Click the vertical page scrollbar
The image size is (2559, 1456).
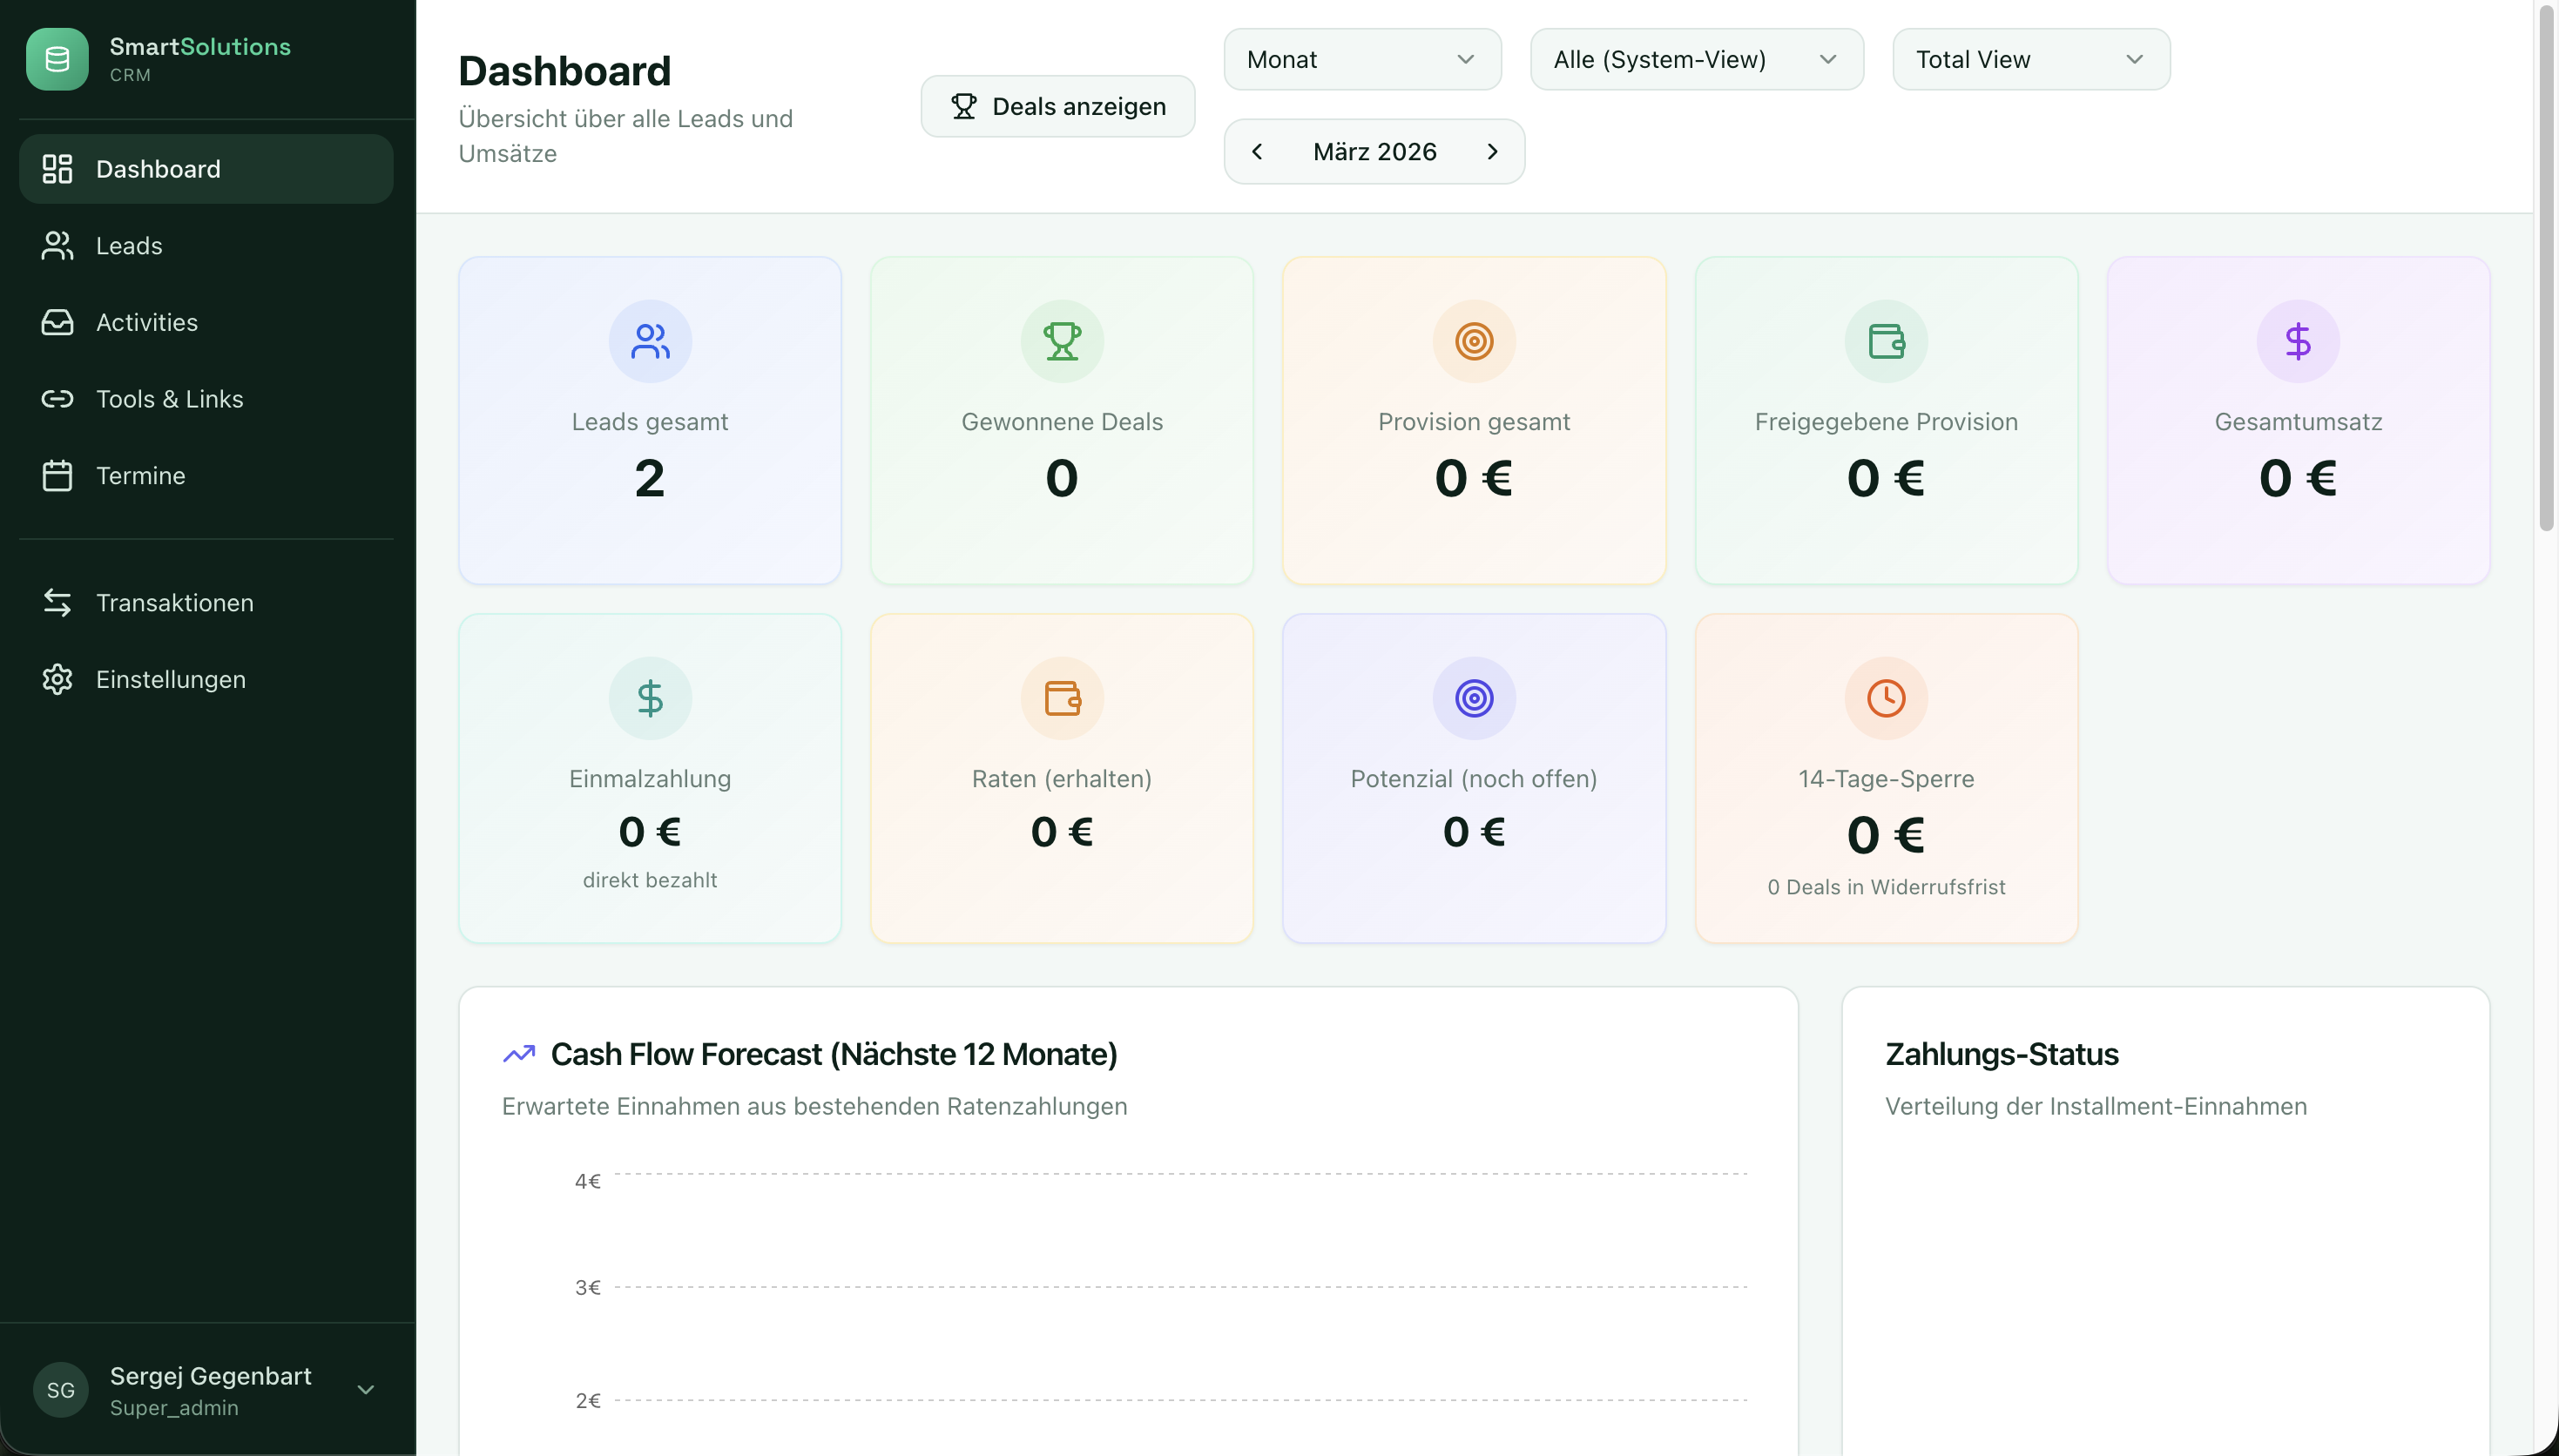[x=2546, y=270]
